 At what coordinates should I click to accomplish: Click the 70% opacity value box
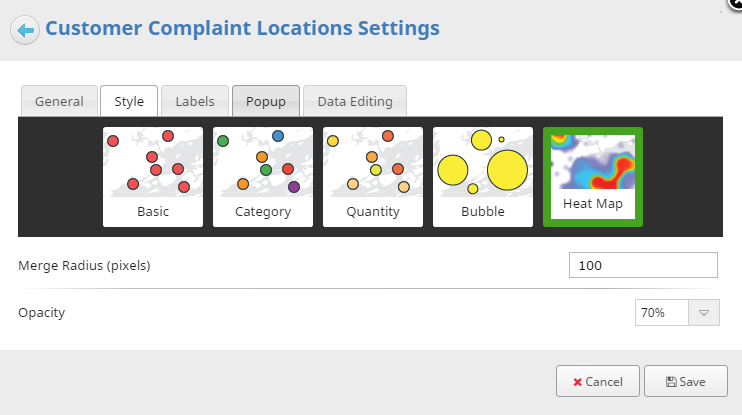point(662,312)
